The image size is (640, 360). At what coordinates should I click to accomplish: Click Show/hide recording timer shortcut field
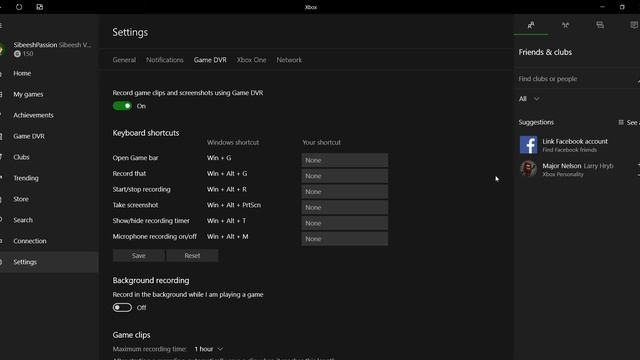click(x=344, y=223)
